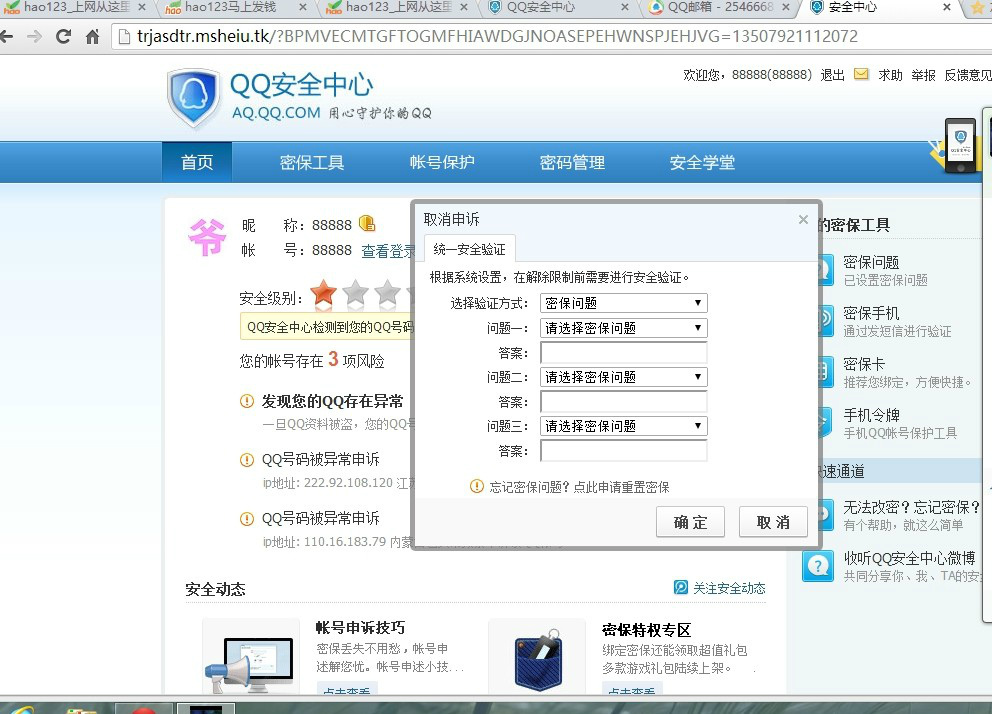Click the phone image in banner corner
This screenshot has height=714, width=992.
960,145
